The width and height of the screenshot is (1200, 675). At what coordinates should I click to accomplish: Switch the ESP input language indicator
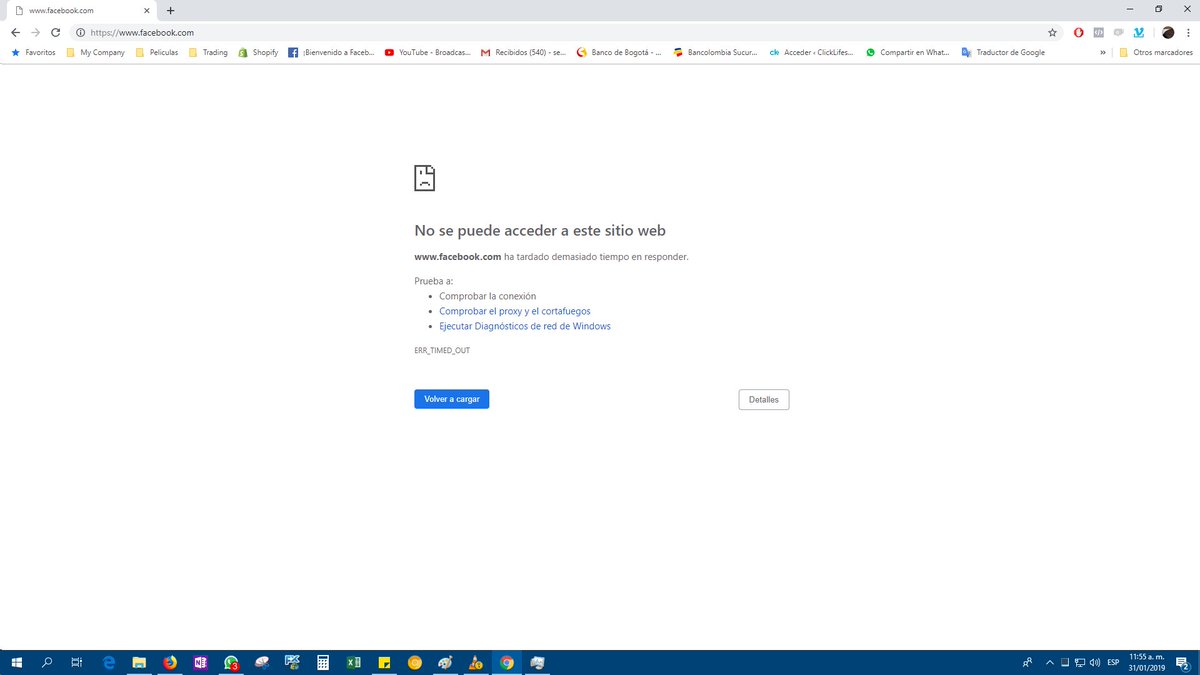coord(1113,662)
